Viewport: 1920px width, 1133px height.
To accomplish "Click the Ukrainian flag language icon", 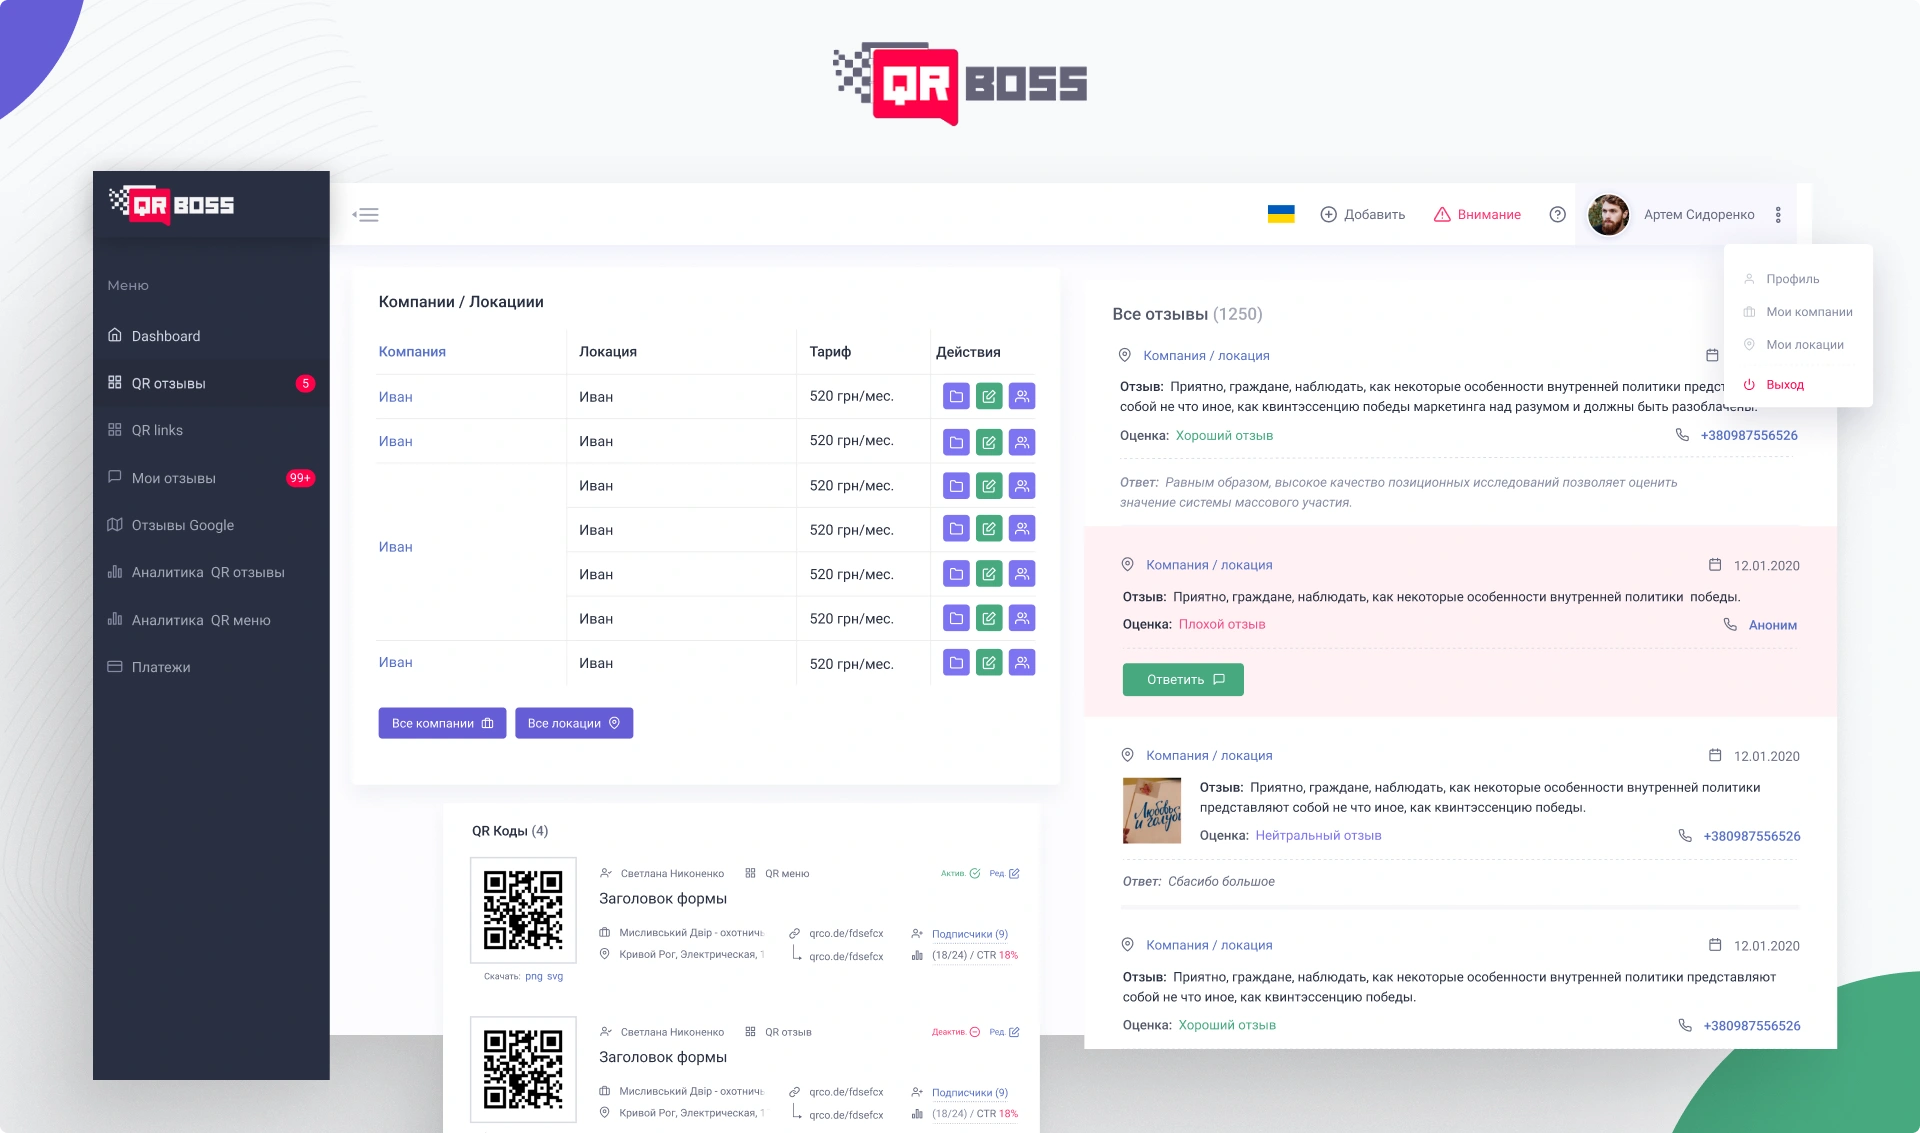I will click(1281, 214).
